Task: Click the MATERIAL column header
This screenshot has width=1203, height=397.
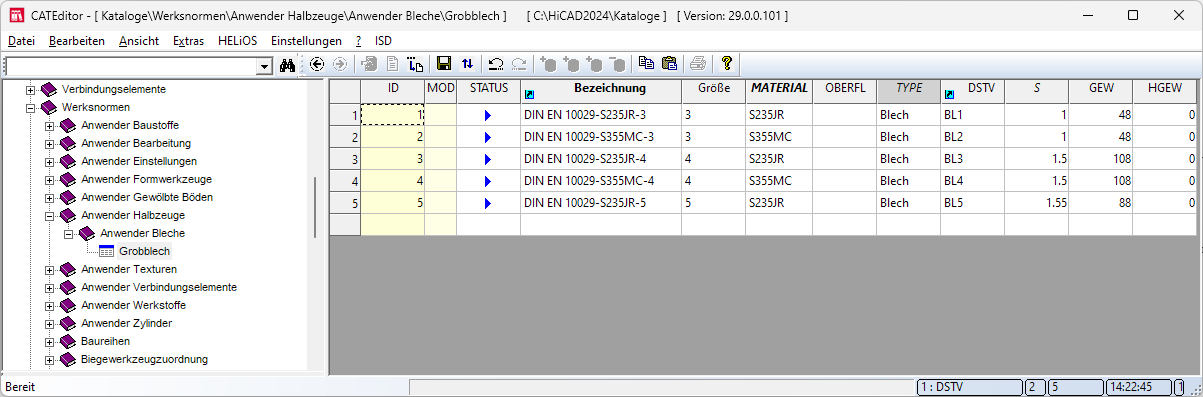Action: [778, 91]
